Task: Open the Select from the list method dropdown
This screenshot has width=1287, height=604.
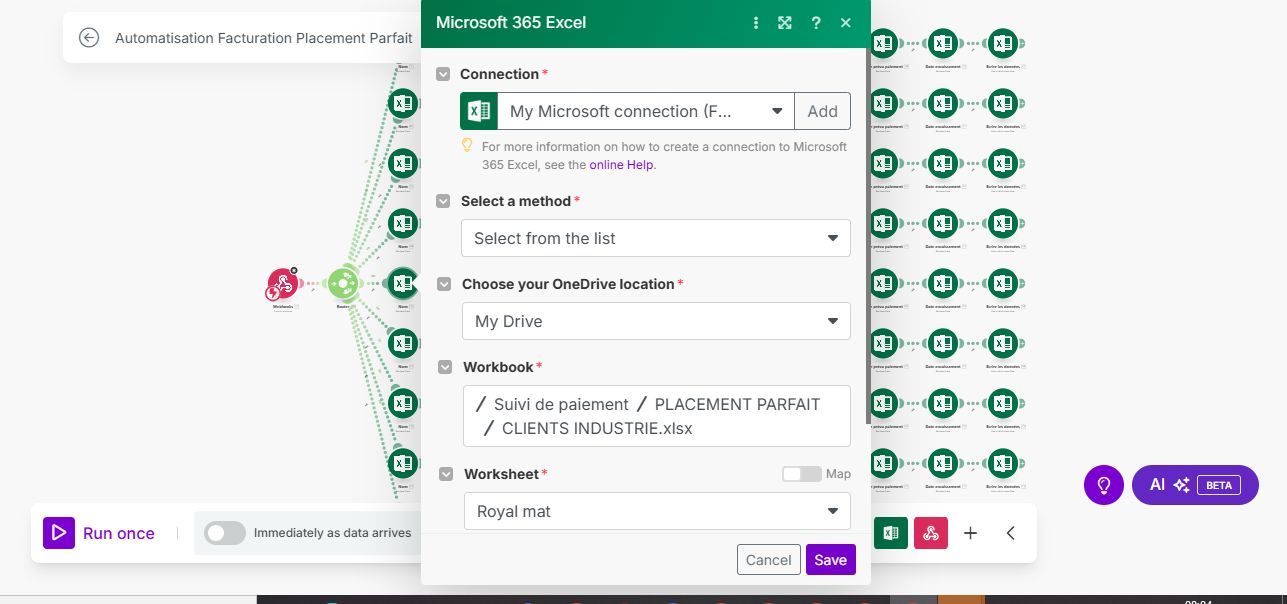Action: (656, 238)
